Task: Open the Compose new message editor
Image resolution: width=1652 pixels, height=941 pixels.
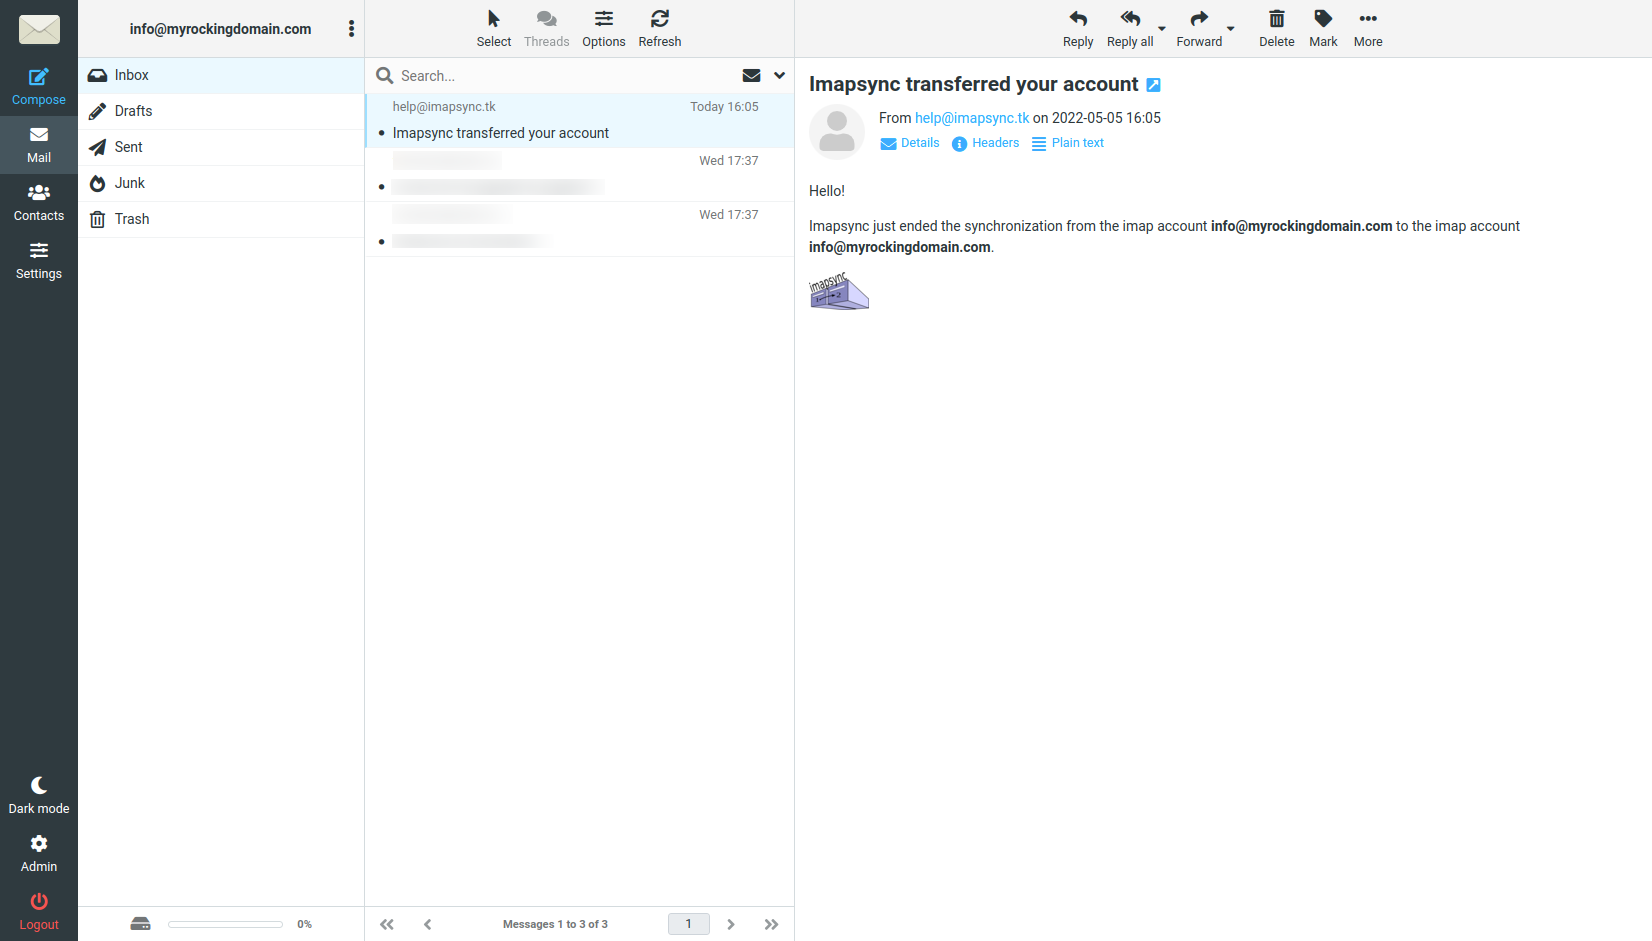Action: click(x=39, y=87)
